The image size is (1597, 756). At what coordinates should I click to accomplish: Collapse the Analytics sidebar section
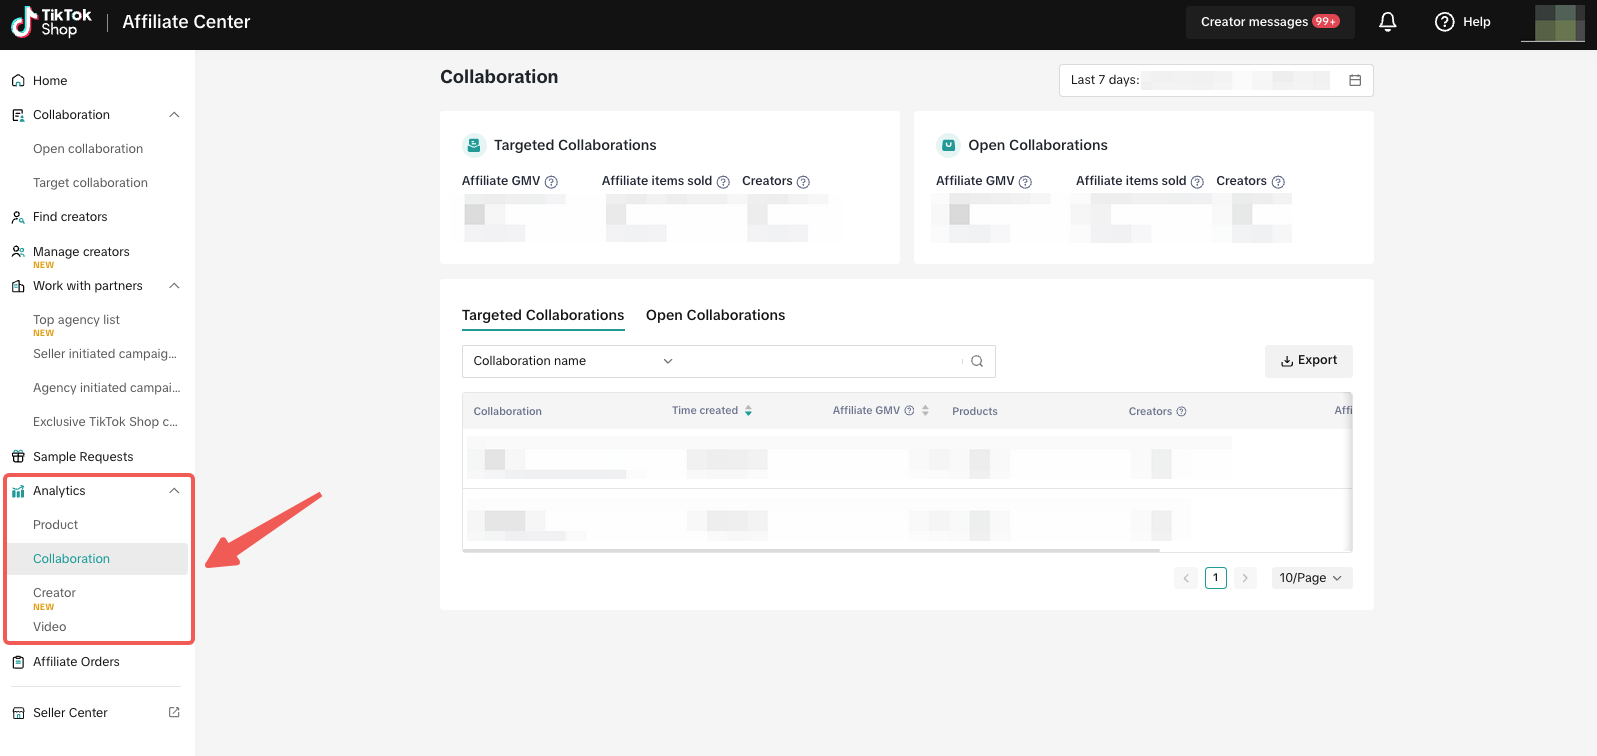[174, 491]
